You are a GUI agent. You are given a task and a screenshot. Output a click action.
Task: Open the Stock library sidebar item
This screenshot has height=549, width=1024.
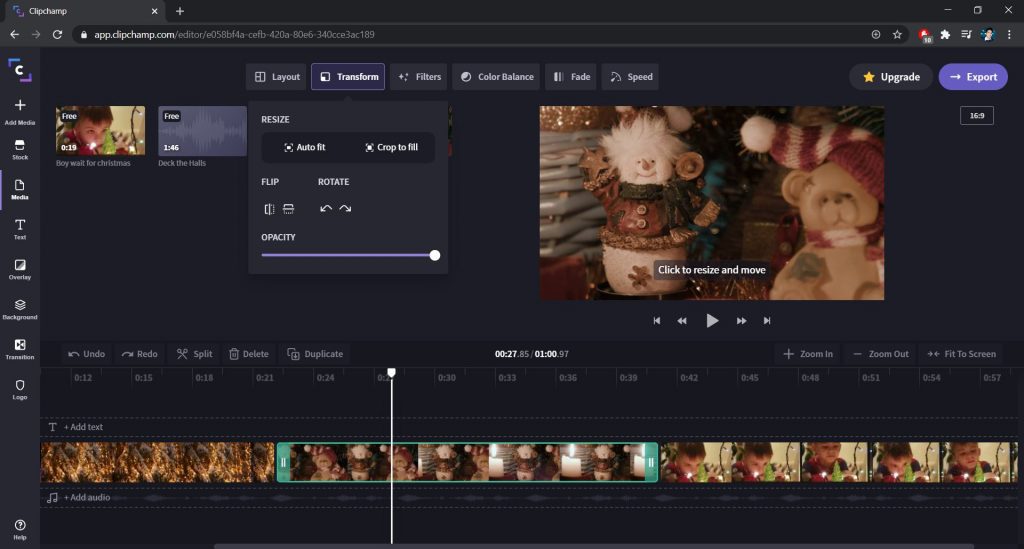[20, 149]
